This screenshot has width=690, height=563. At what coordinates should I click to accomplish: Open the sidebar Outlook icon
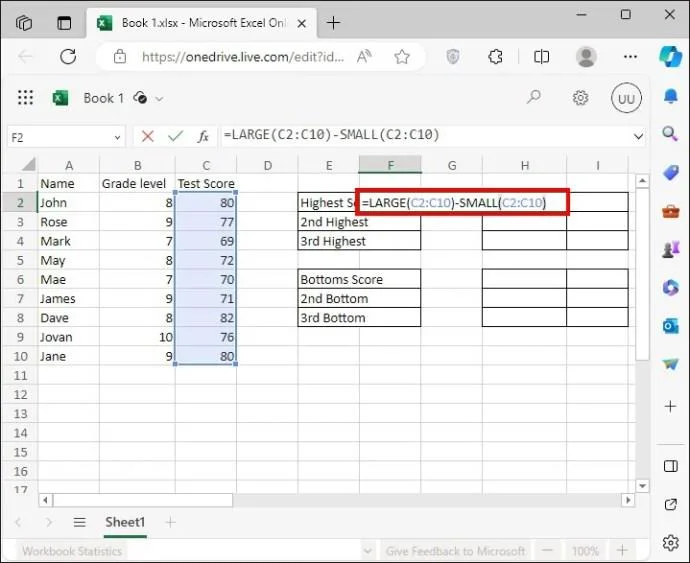(x=671, y=326)
